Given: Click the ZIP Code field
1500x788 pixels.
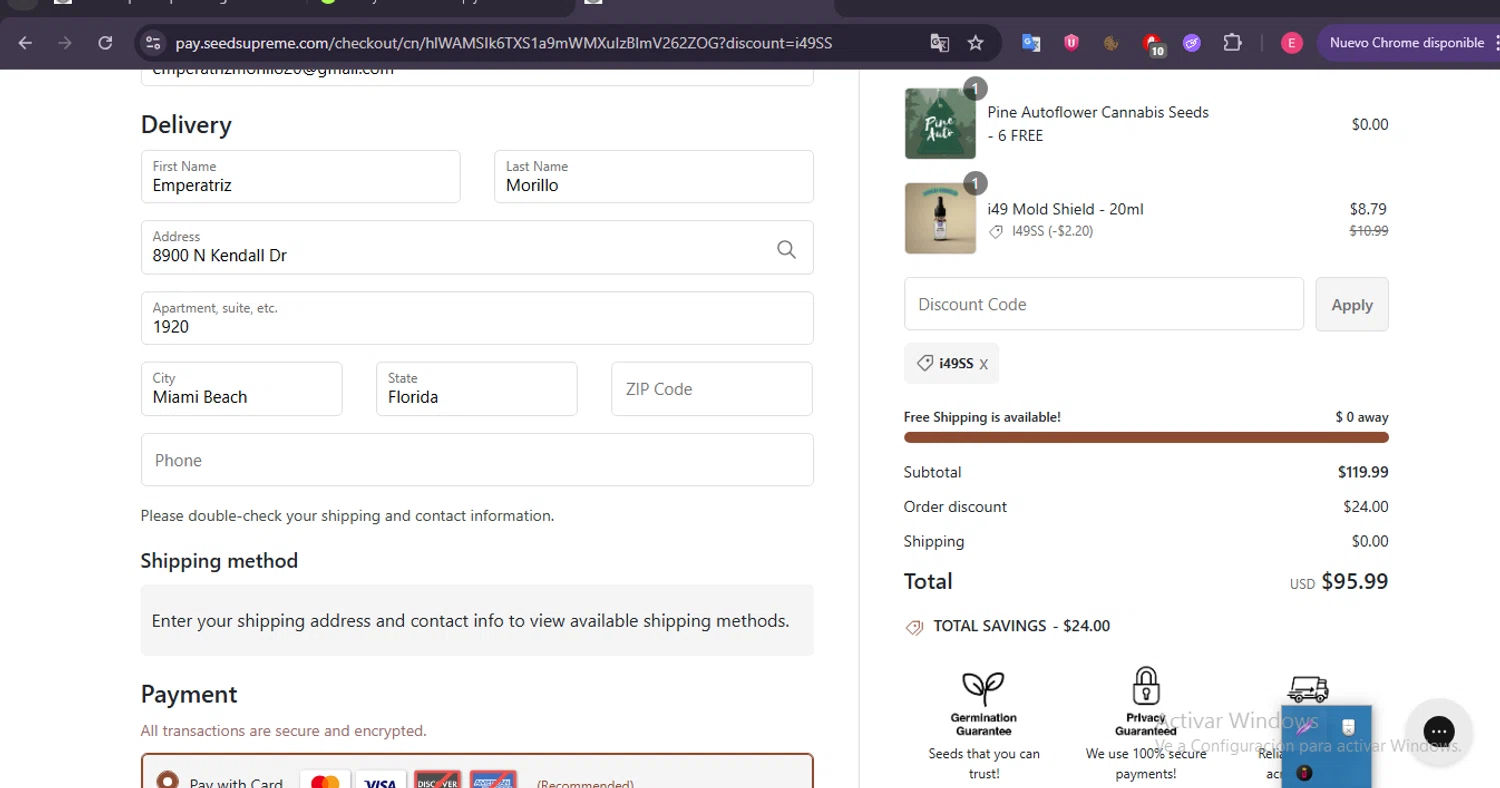Looking at the screenshot, I should pyautogui.click(x=711, y=389).
